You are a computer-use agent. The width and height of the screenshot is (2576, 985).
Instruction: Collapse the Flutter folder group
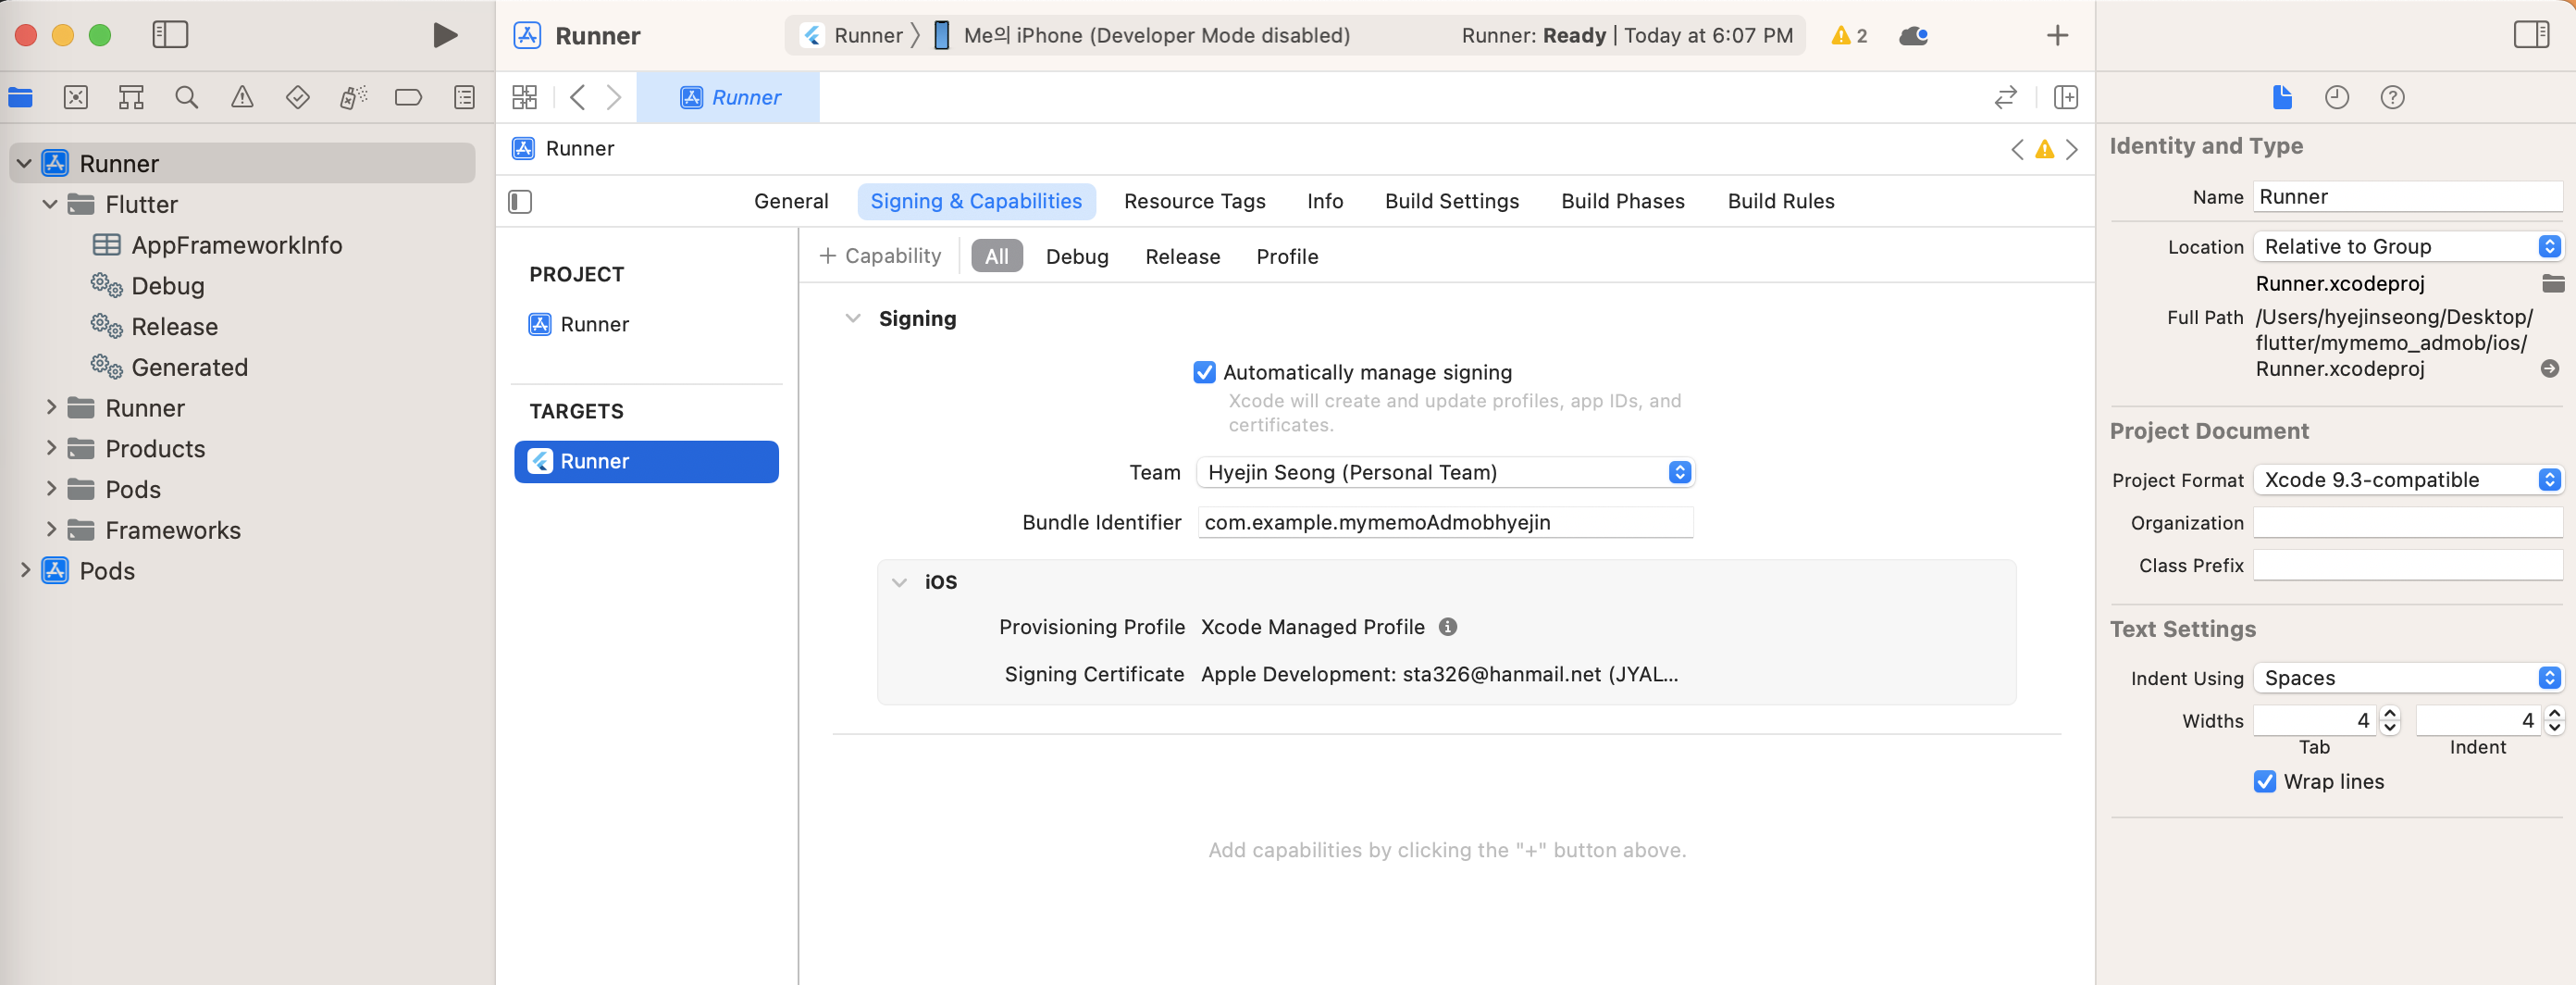pos(50,205)
